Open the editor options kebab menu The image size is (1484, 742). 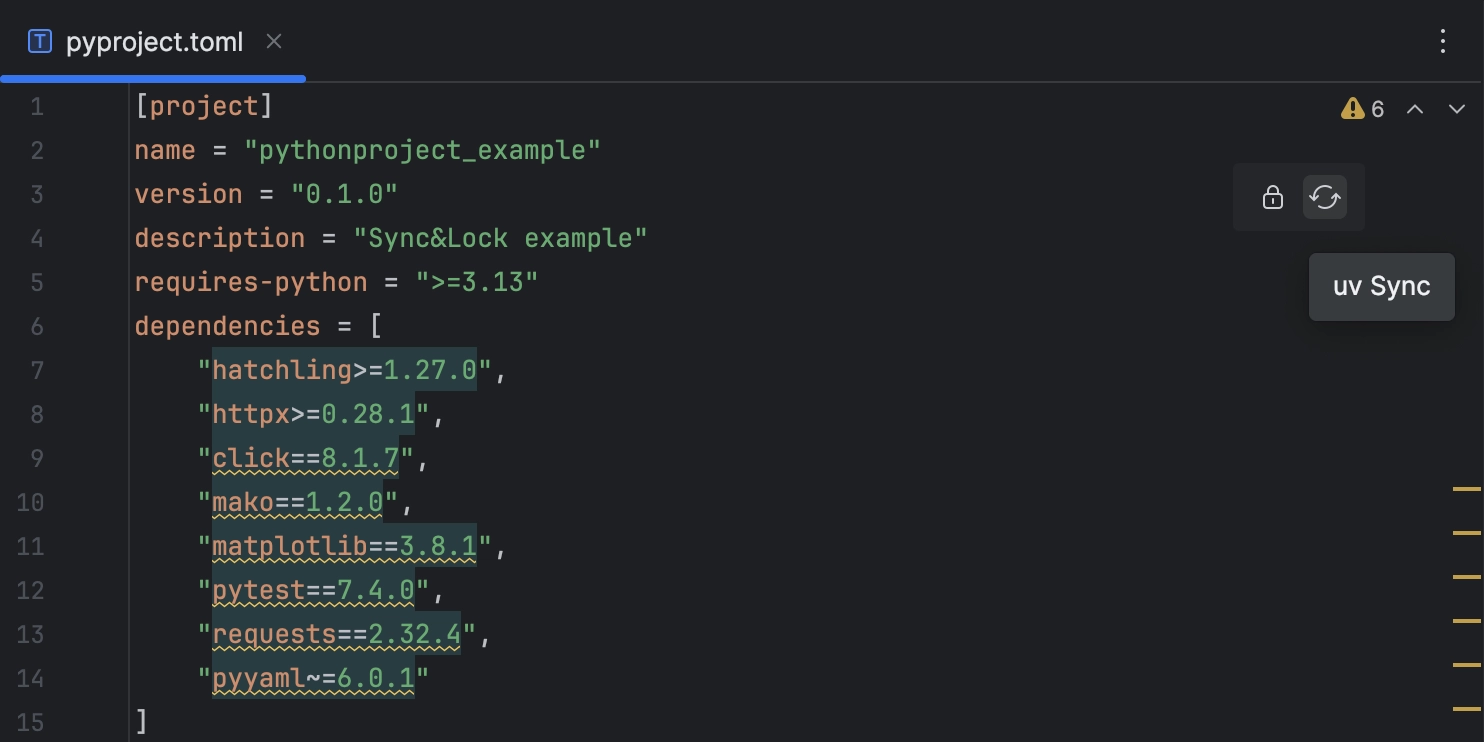pyautogui.click(x=1443, y=41)
